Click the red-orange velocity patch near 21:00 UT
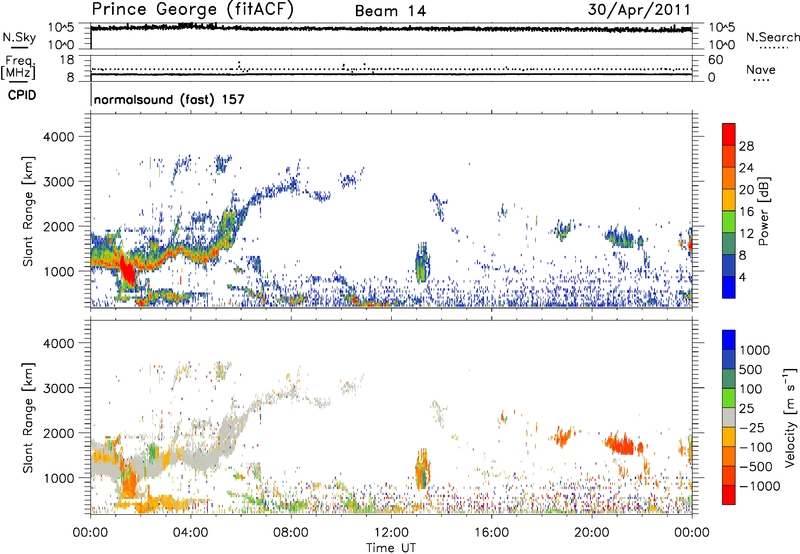The image size is (800, 554). pos(619,443)
